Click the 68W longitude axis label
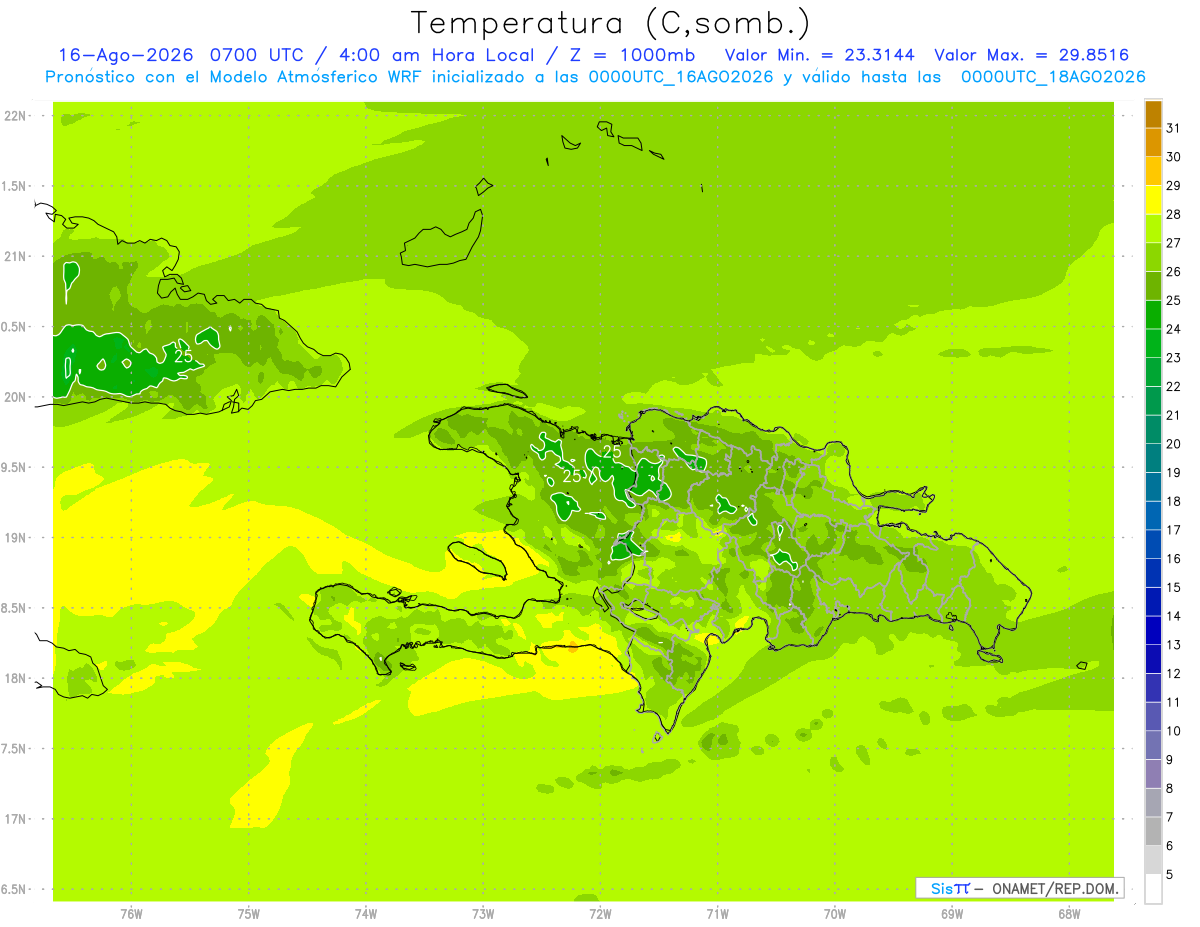Image resolution: width=1200 pixels, height=927 pixels. coord(1069,913)
